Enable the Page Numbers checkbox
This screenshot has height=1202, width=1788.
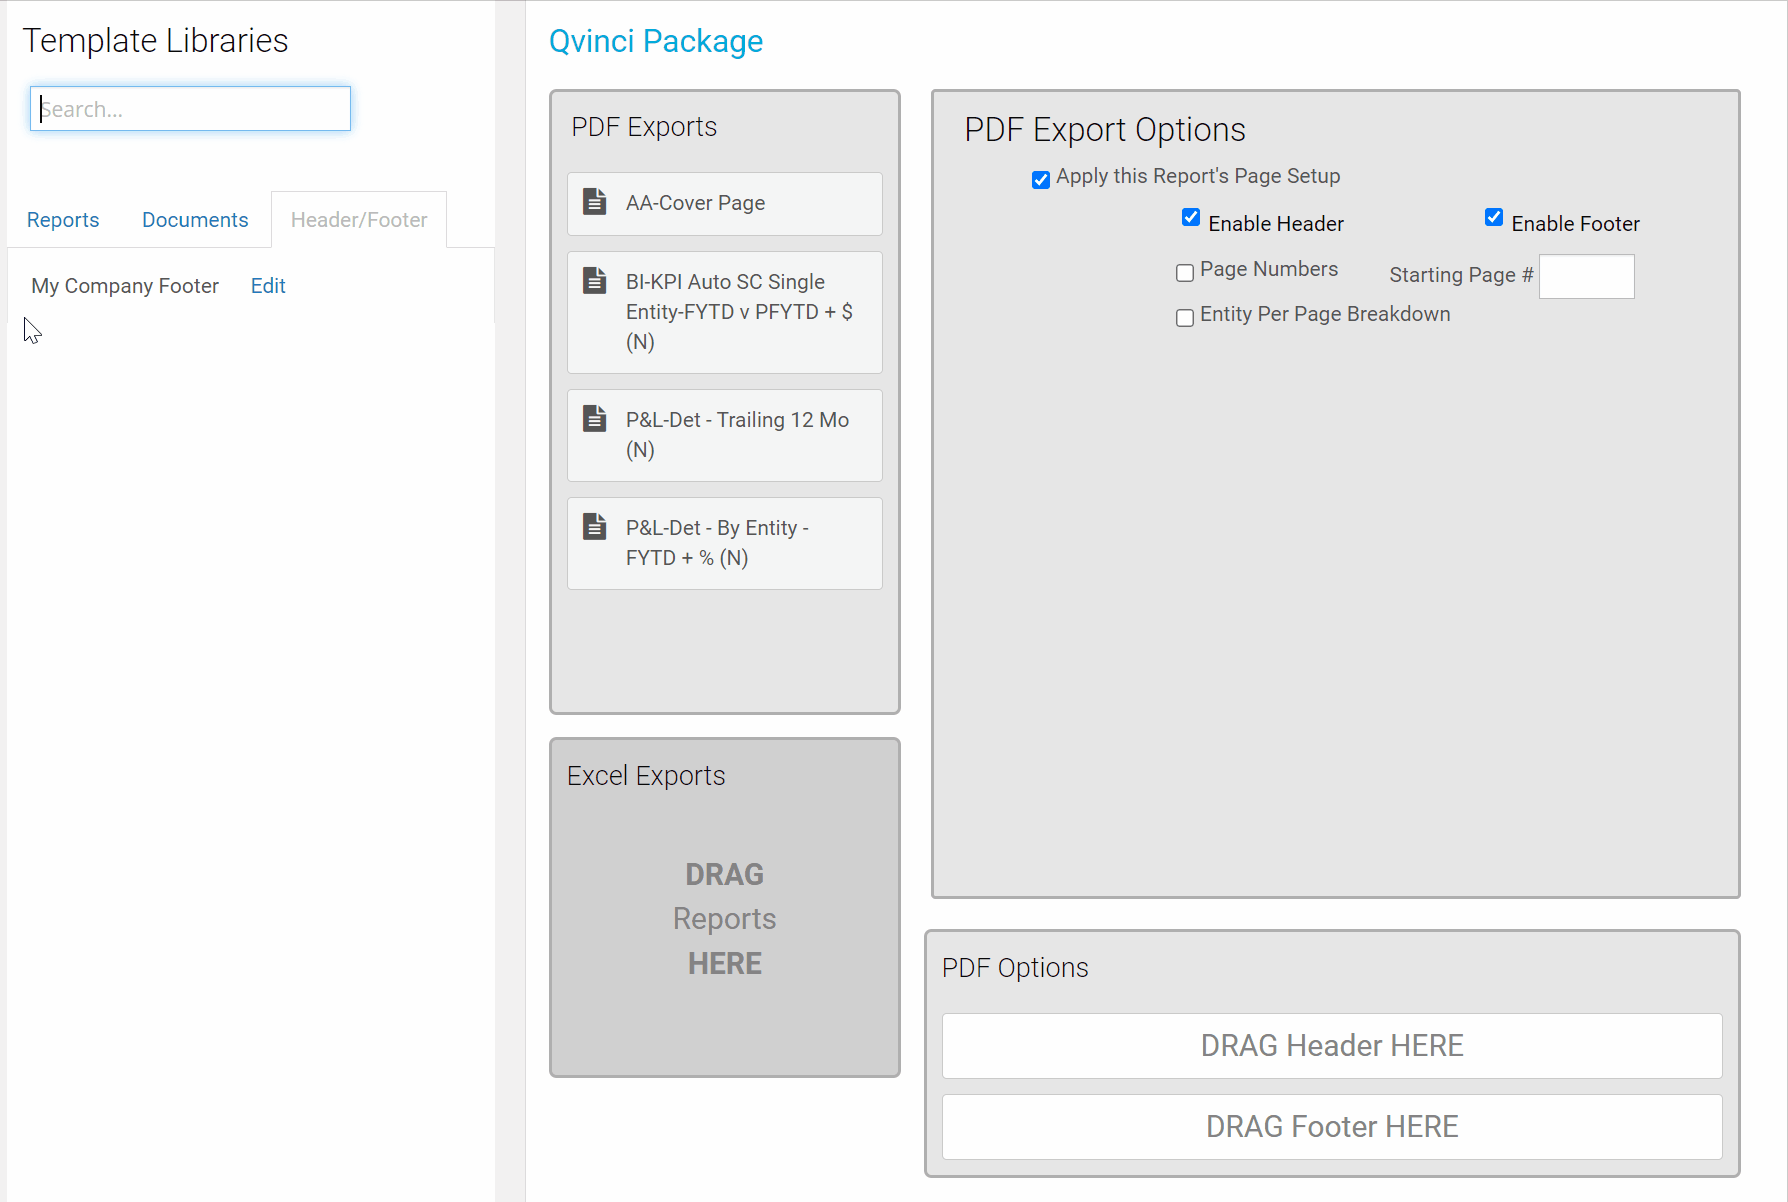pyautogui.click(x=1185, y=273)
